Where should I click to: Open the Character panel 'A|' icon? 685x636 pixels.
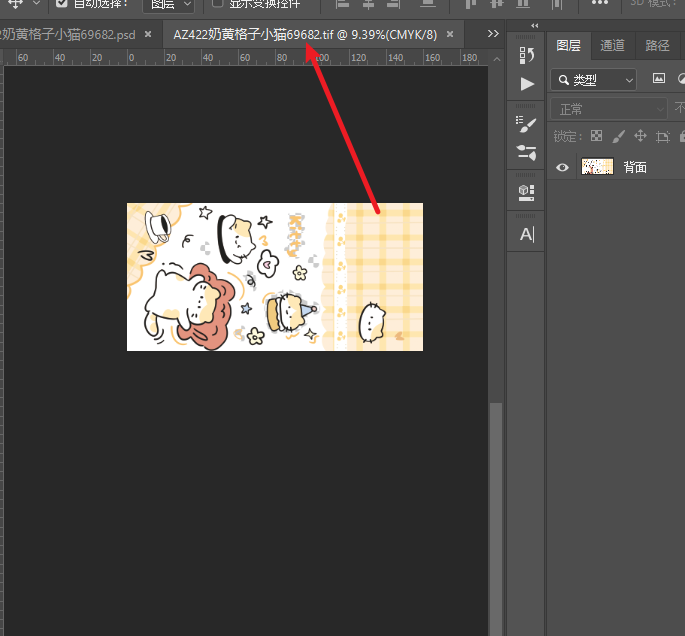pyautogui.click(x=527, y=235)
